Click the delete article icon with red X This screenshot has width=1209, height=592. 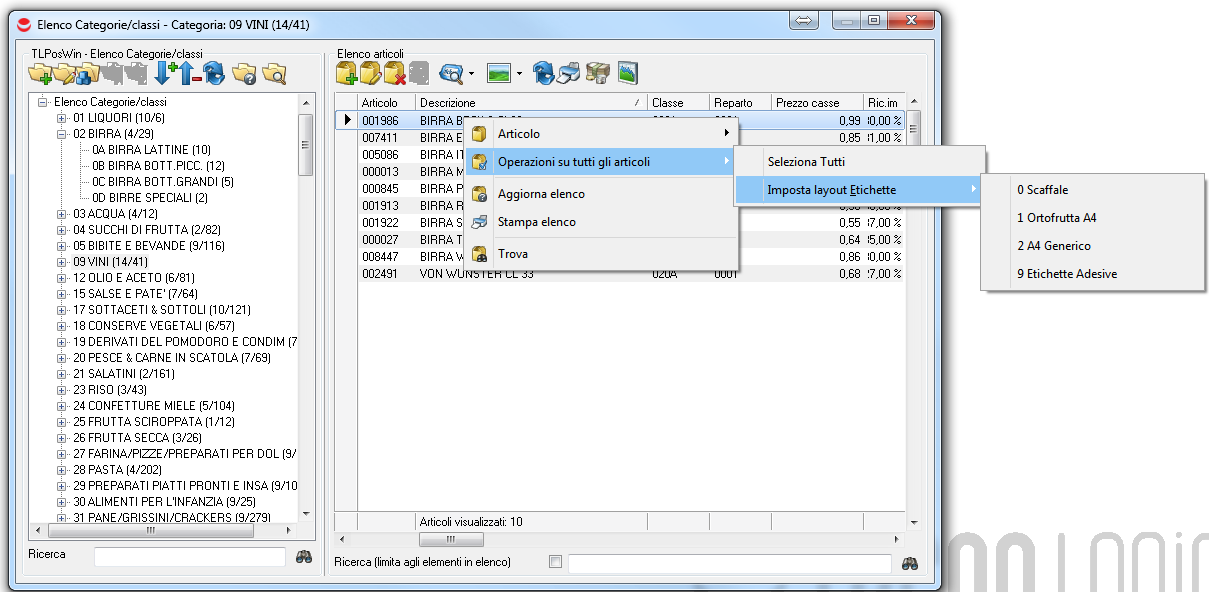395,73
